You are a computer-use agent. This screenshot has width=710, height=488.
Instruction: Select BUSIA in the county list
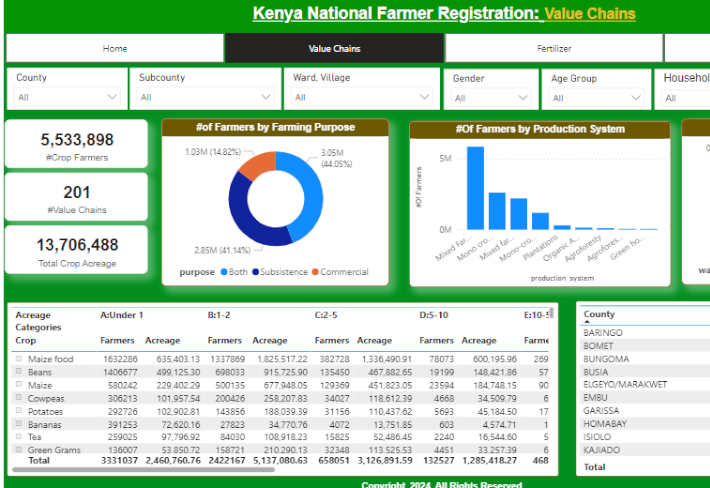[595, 372]
